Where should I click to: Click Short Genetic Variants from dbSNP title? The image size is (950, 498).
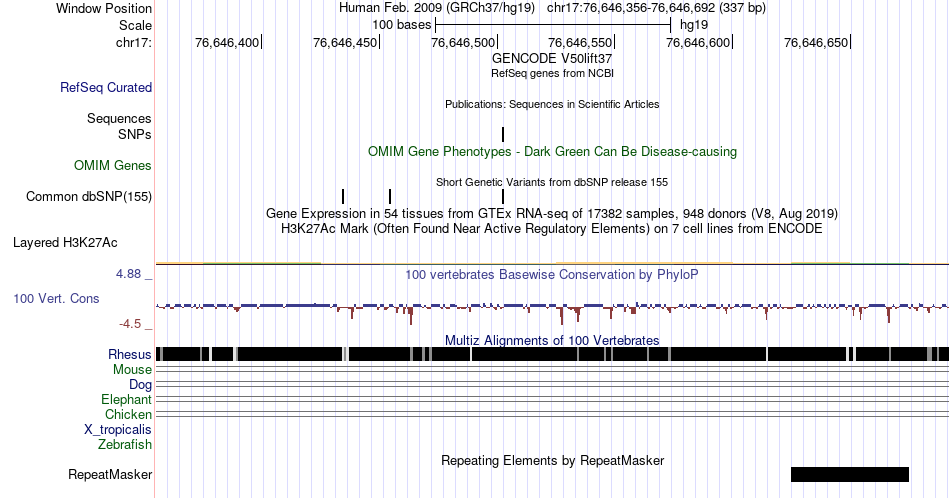pyautogui.click(x=552, y=182)
